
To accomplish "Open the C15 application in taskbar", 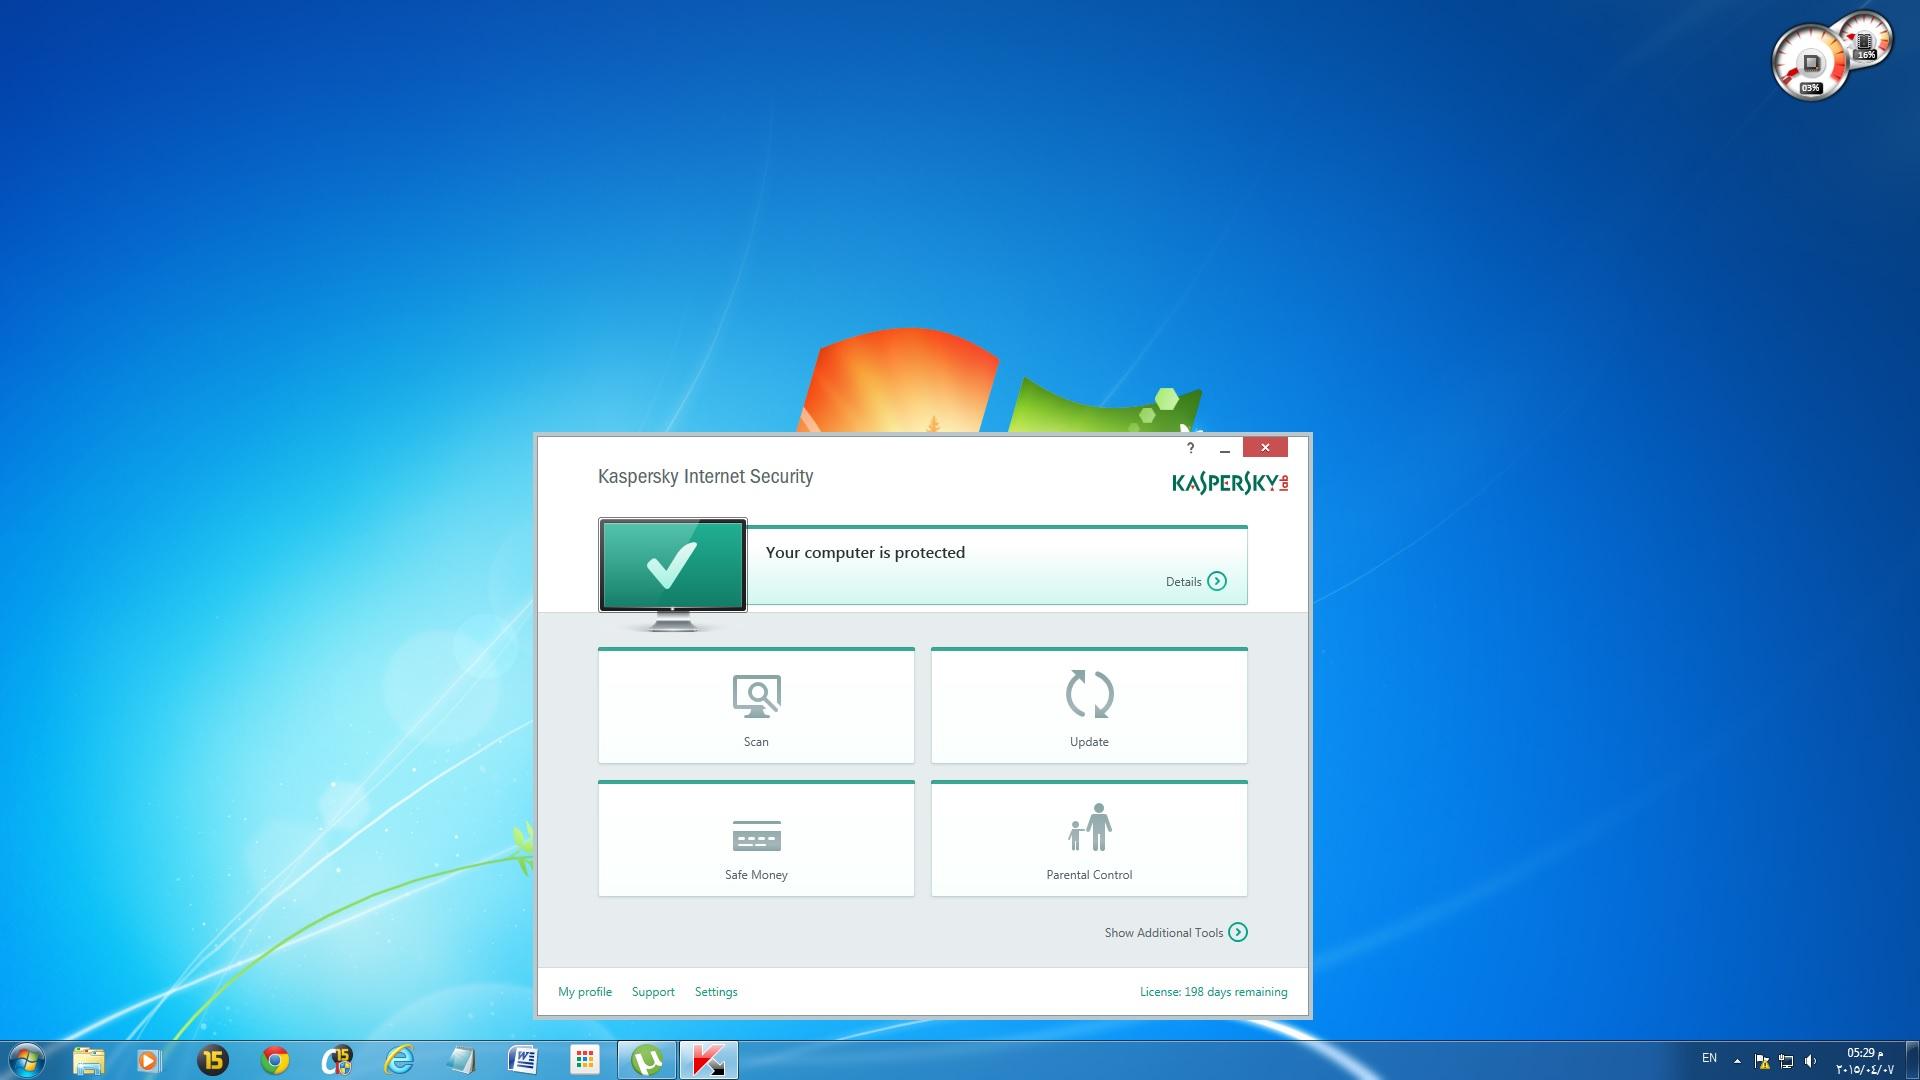I will point(337,1060).
